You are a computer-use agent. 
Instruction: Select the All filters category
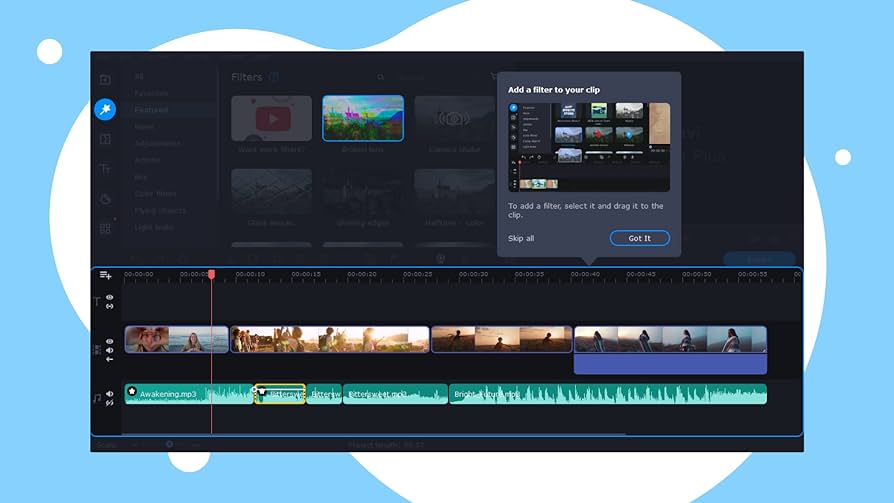click(139, 76)
